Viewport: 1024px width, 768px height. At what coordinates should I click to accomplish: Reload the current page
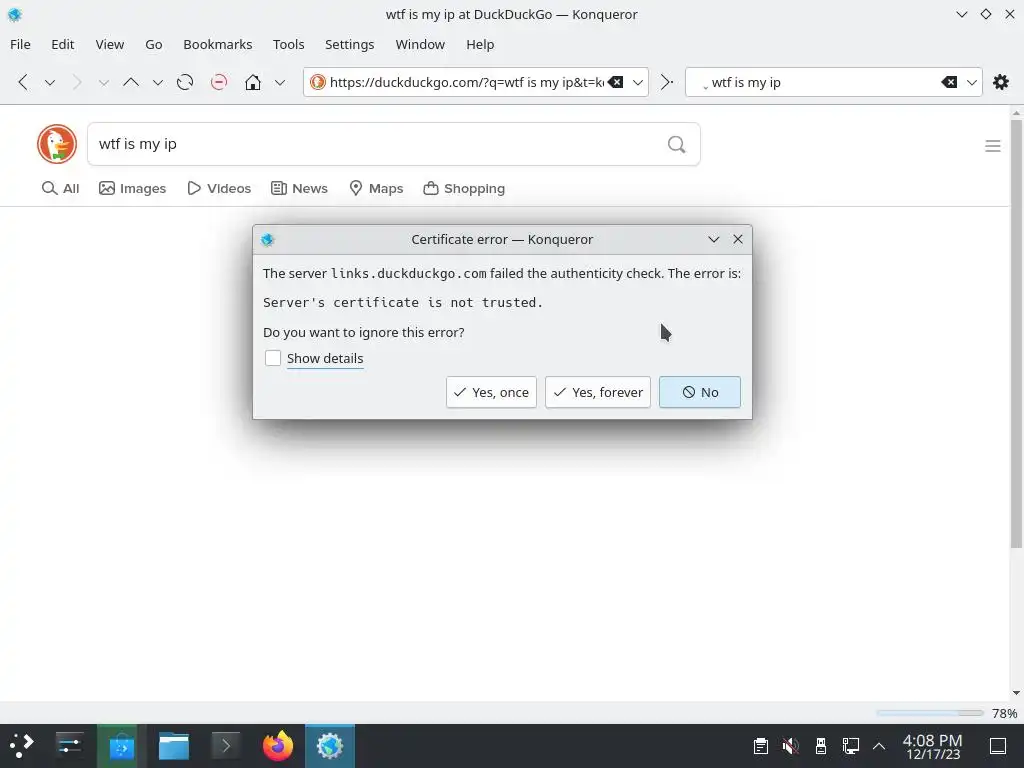185,82
